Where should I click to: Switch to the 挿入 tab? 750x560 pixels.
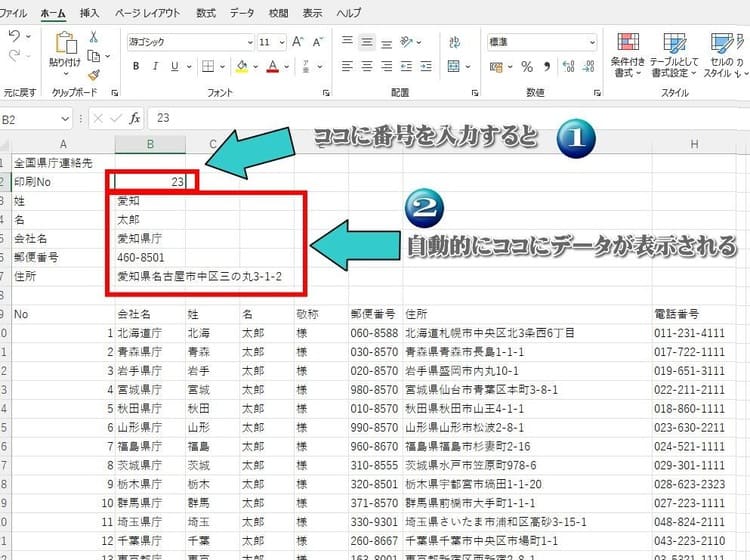89,13
